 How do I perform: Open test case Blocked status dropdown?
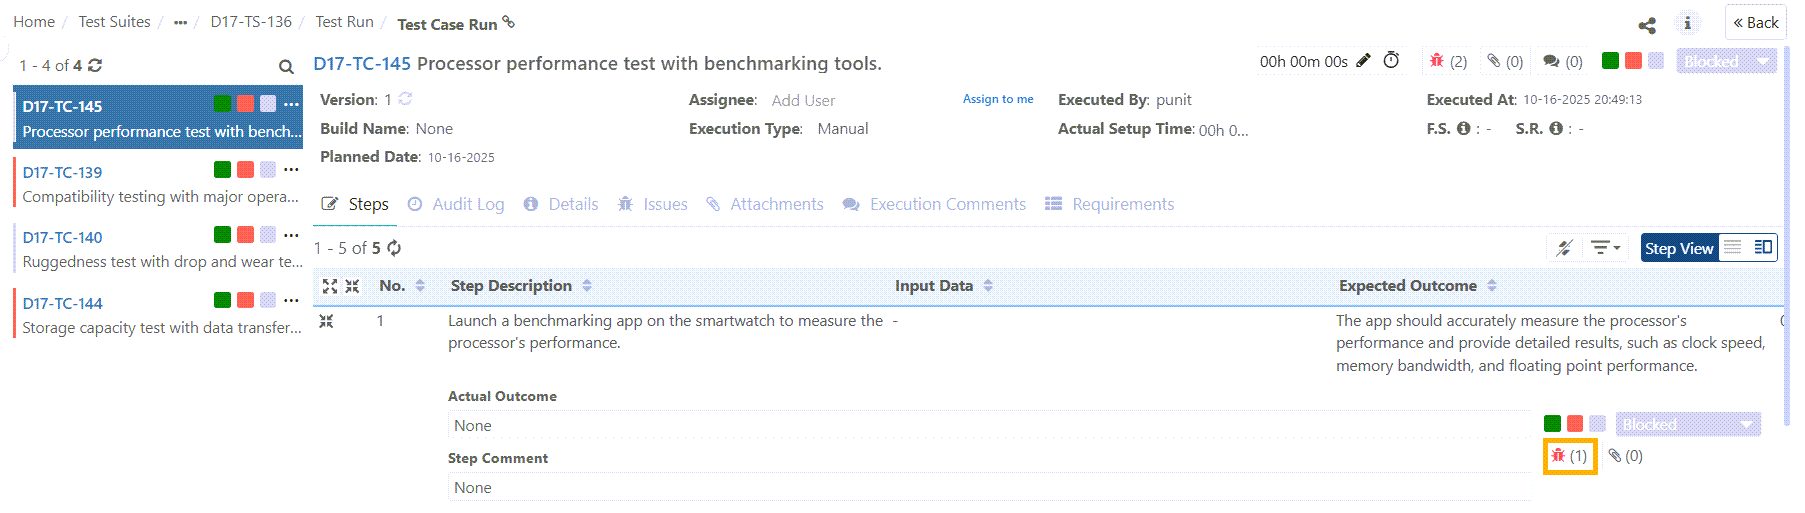pyautogui.click(x=1726, y=61)
